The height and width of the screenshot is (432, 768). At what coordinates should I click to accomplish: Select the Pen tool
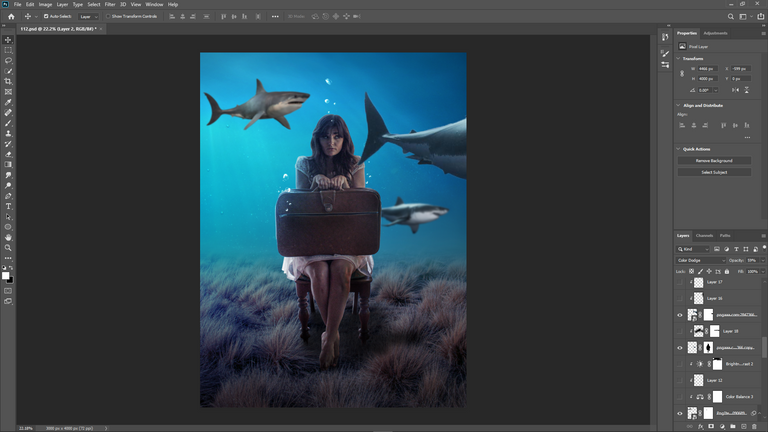coord(8,196)
